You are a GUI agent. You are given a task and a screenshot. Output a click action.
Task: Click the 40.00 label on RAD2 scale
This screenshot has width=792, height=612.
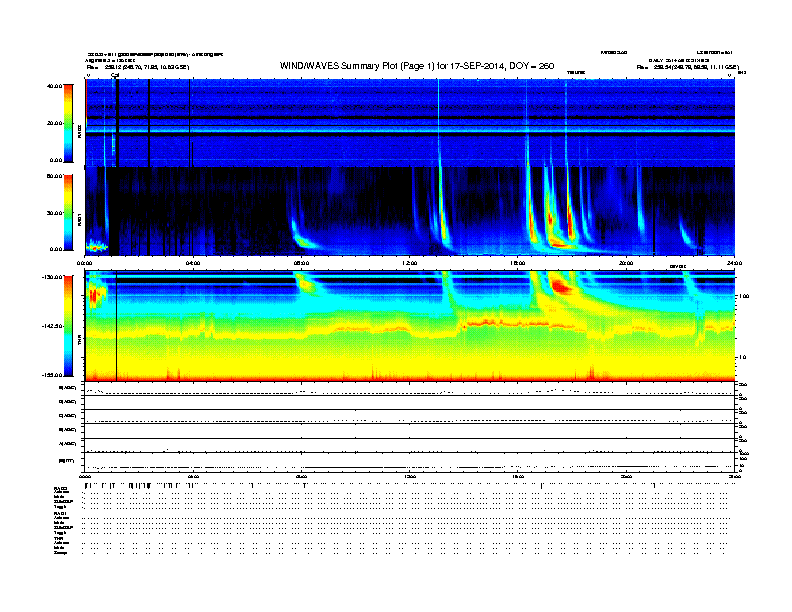point(55,86)
